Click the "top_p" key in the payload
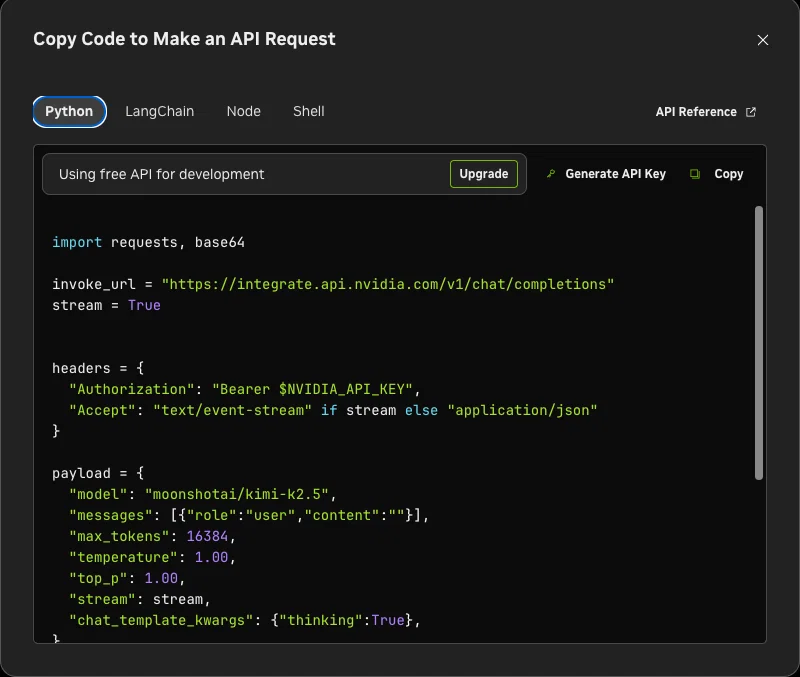Screen dimensions: 800x677 (98, 578)
